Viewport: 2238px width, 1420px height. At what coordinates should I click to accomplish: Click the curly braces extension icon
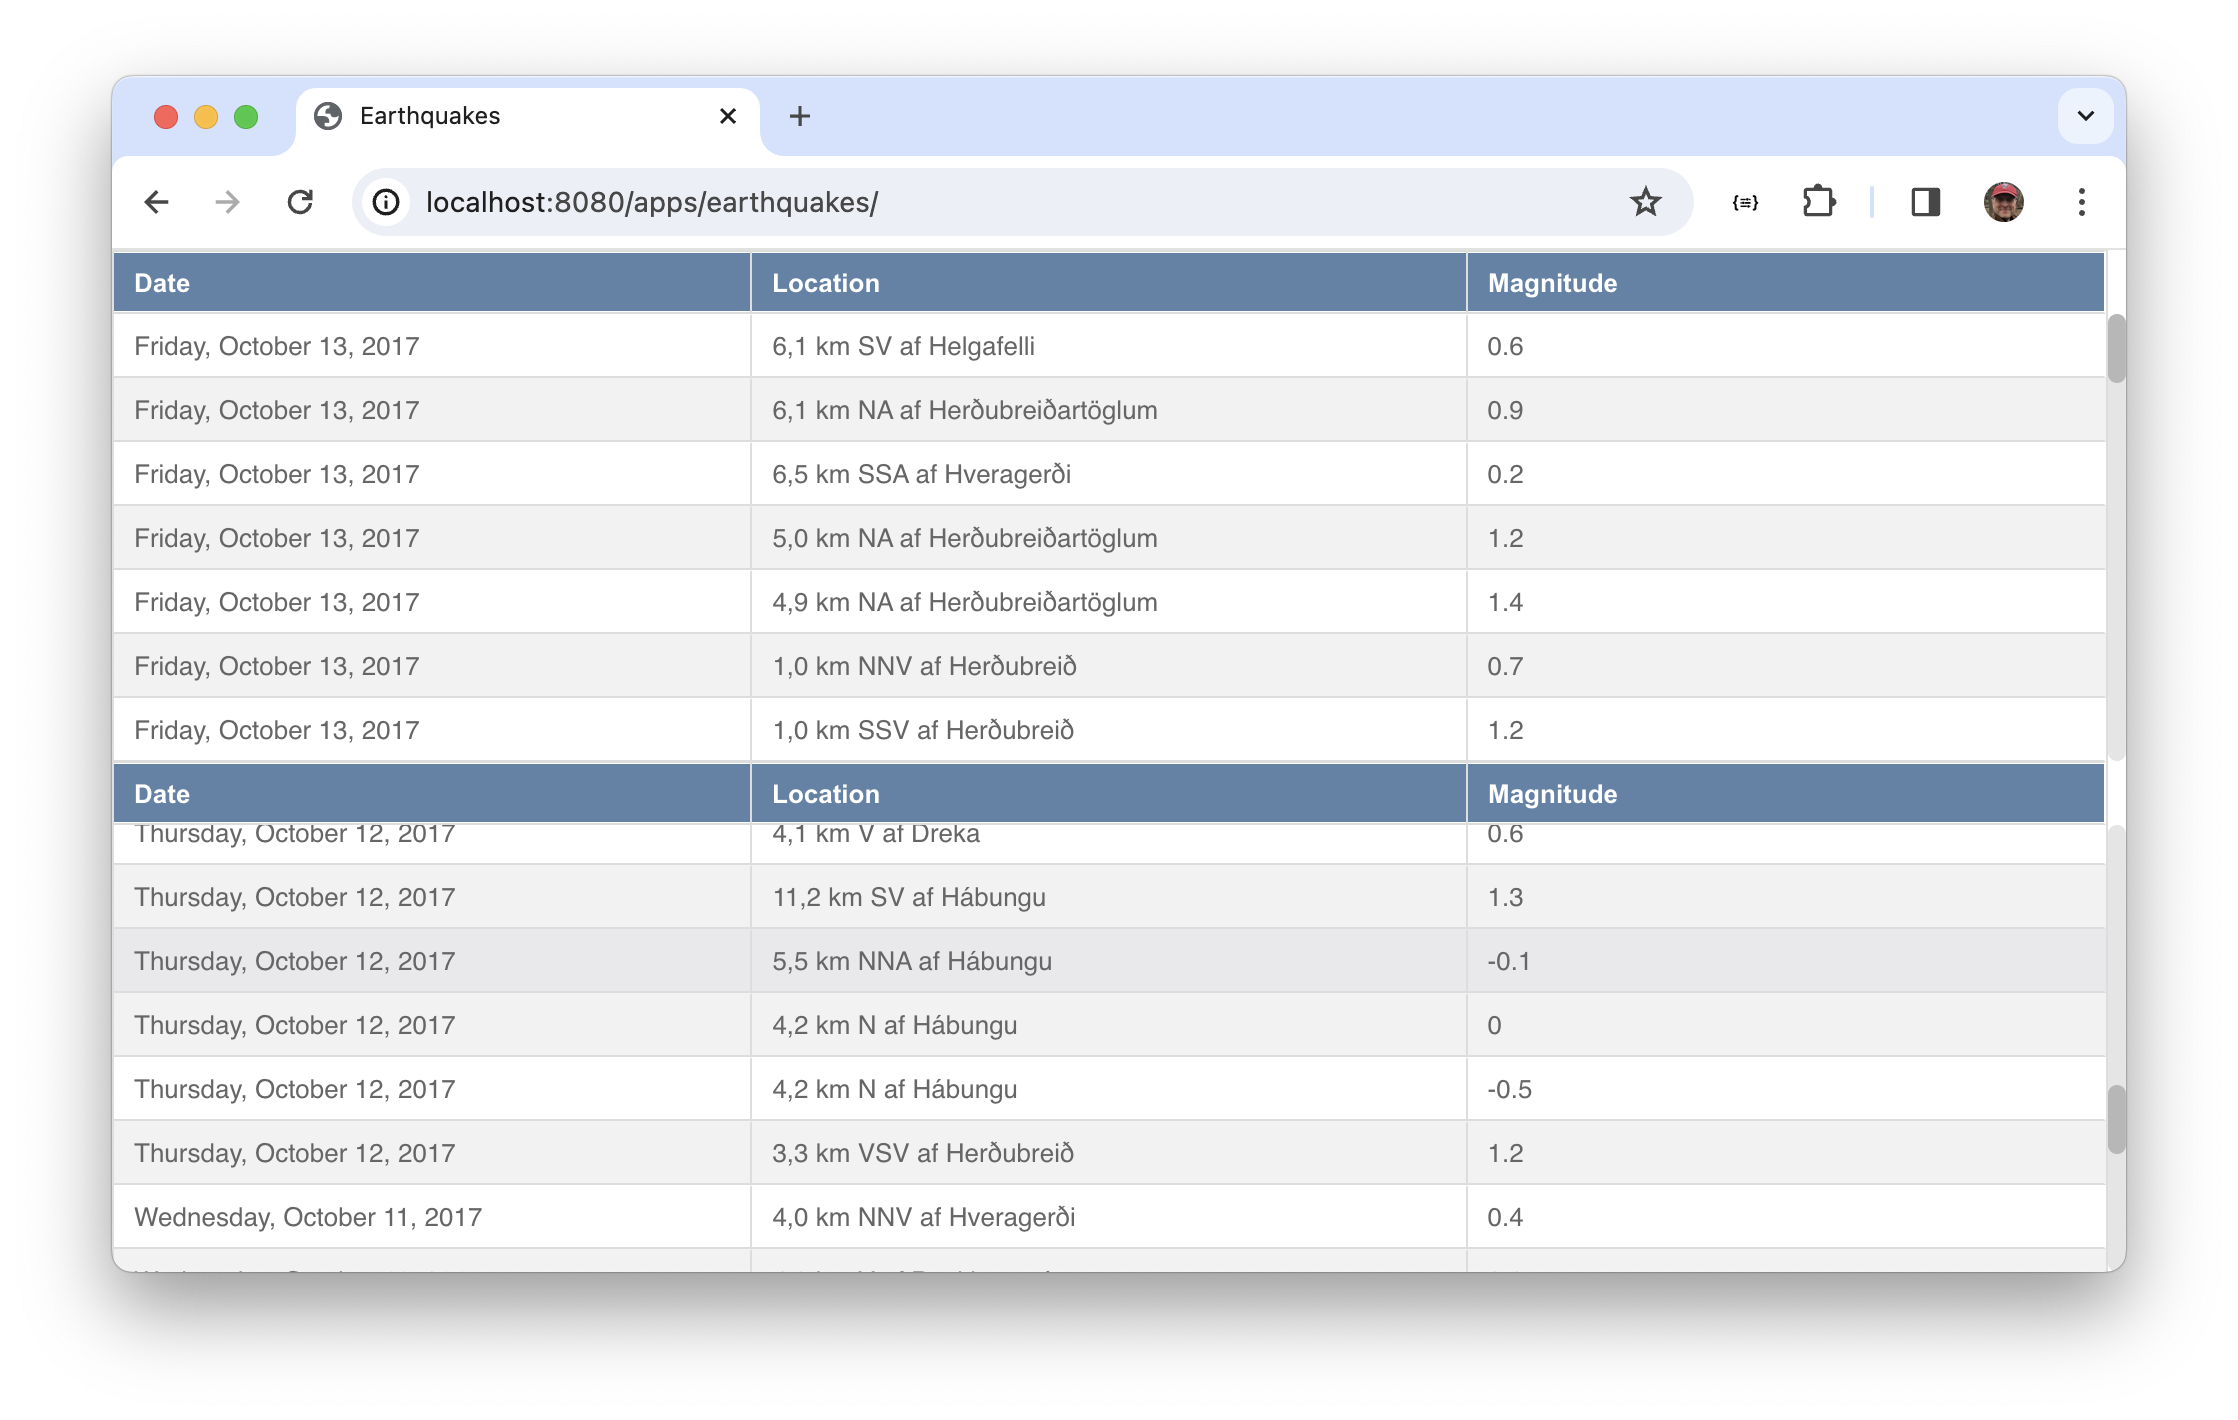click(x=1745, y=202)
